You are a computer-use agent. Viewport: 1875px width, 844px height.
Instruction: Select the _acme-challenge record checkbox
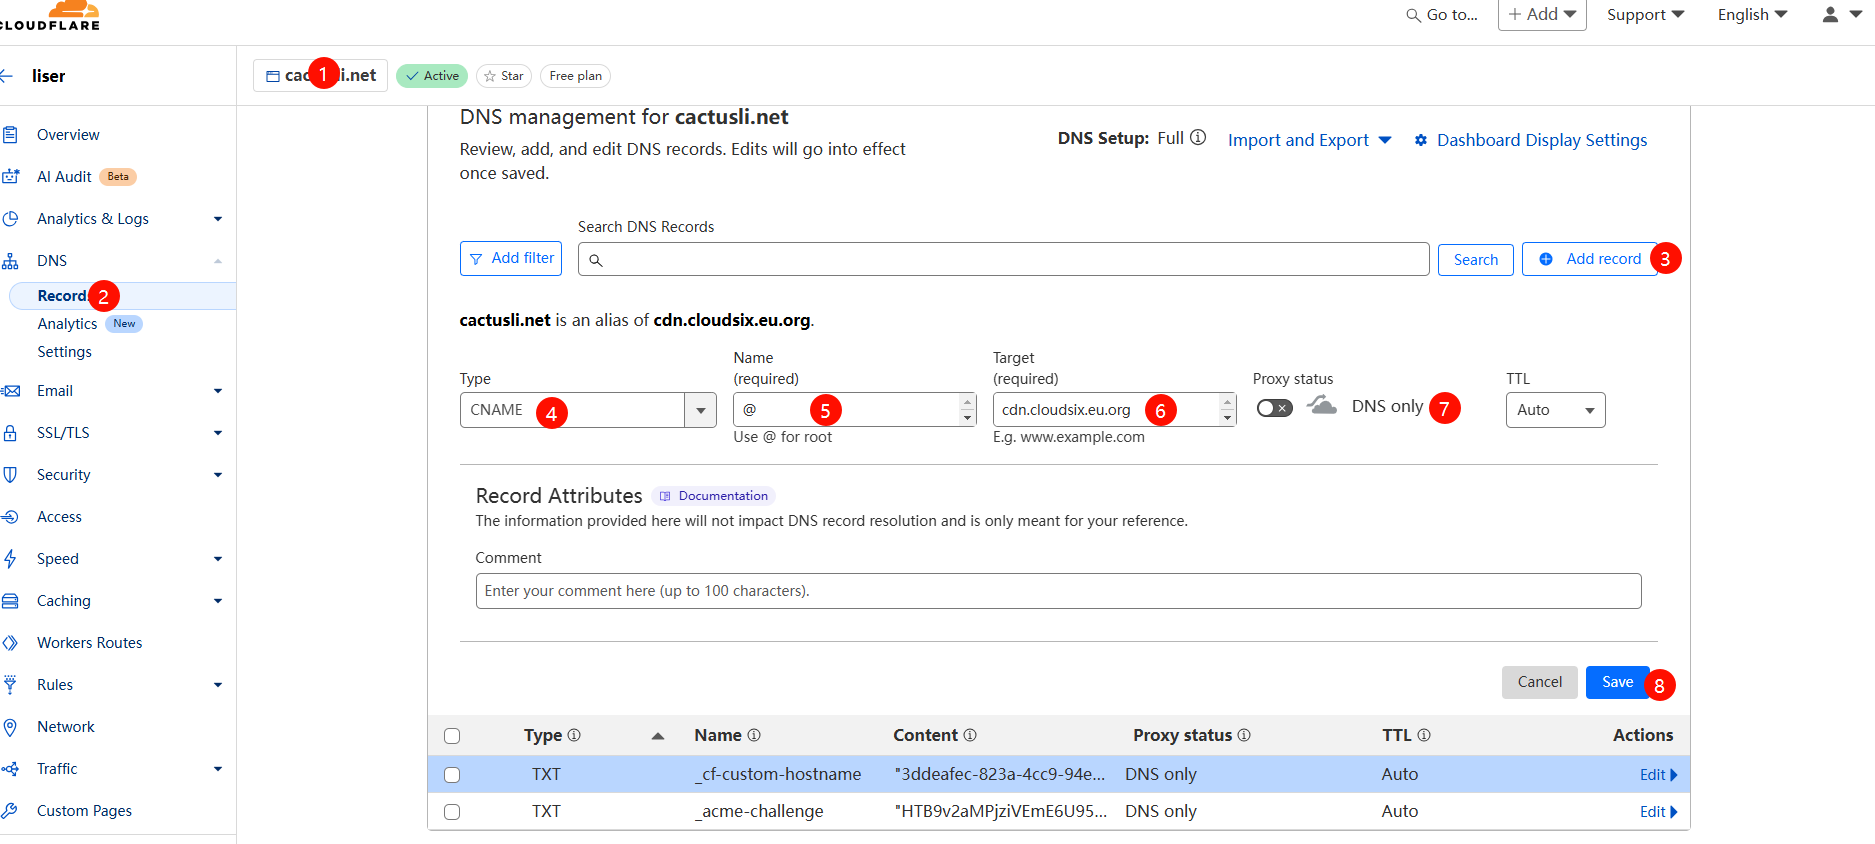pyautogui.click(x=452, y=812)
